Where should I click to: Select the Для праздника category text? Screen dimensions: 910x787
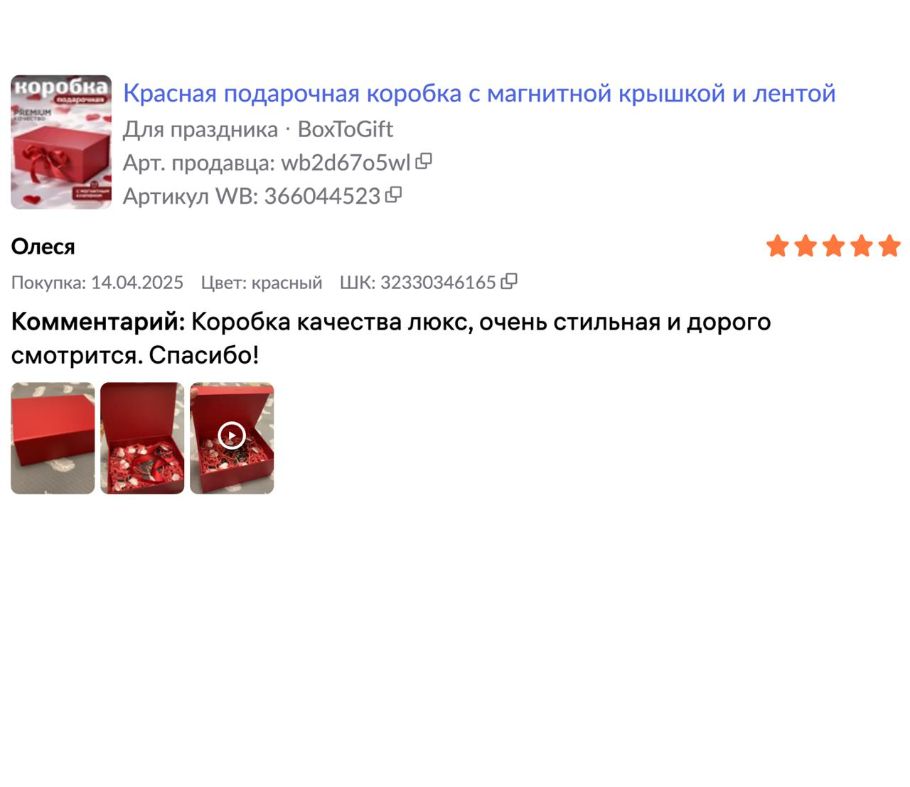(200, 129)
